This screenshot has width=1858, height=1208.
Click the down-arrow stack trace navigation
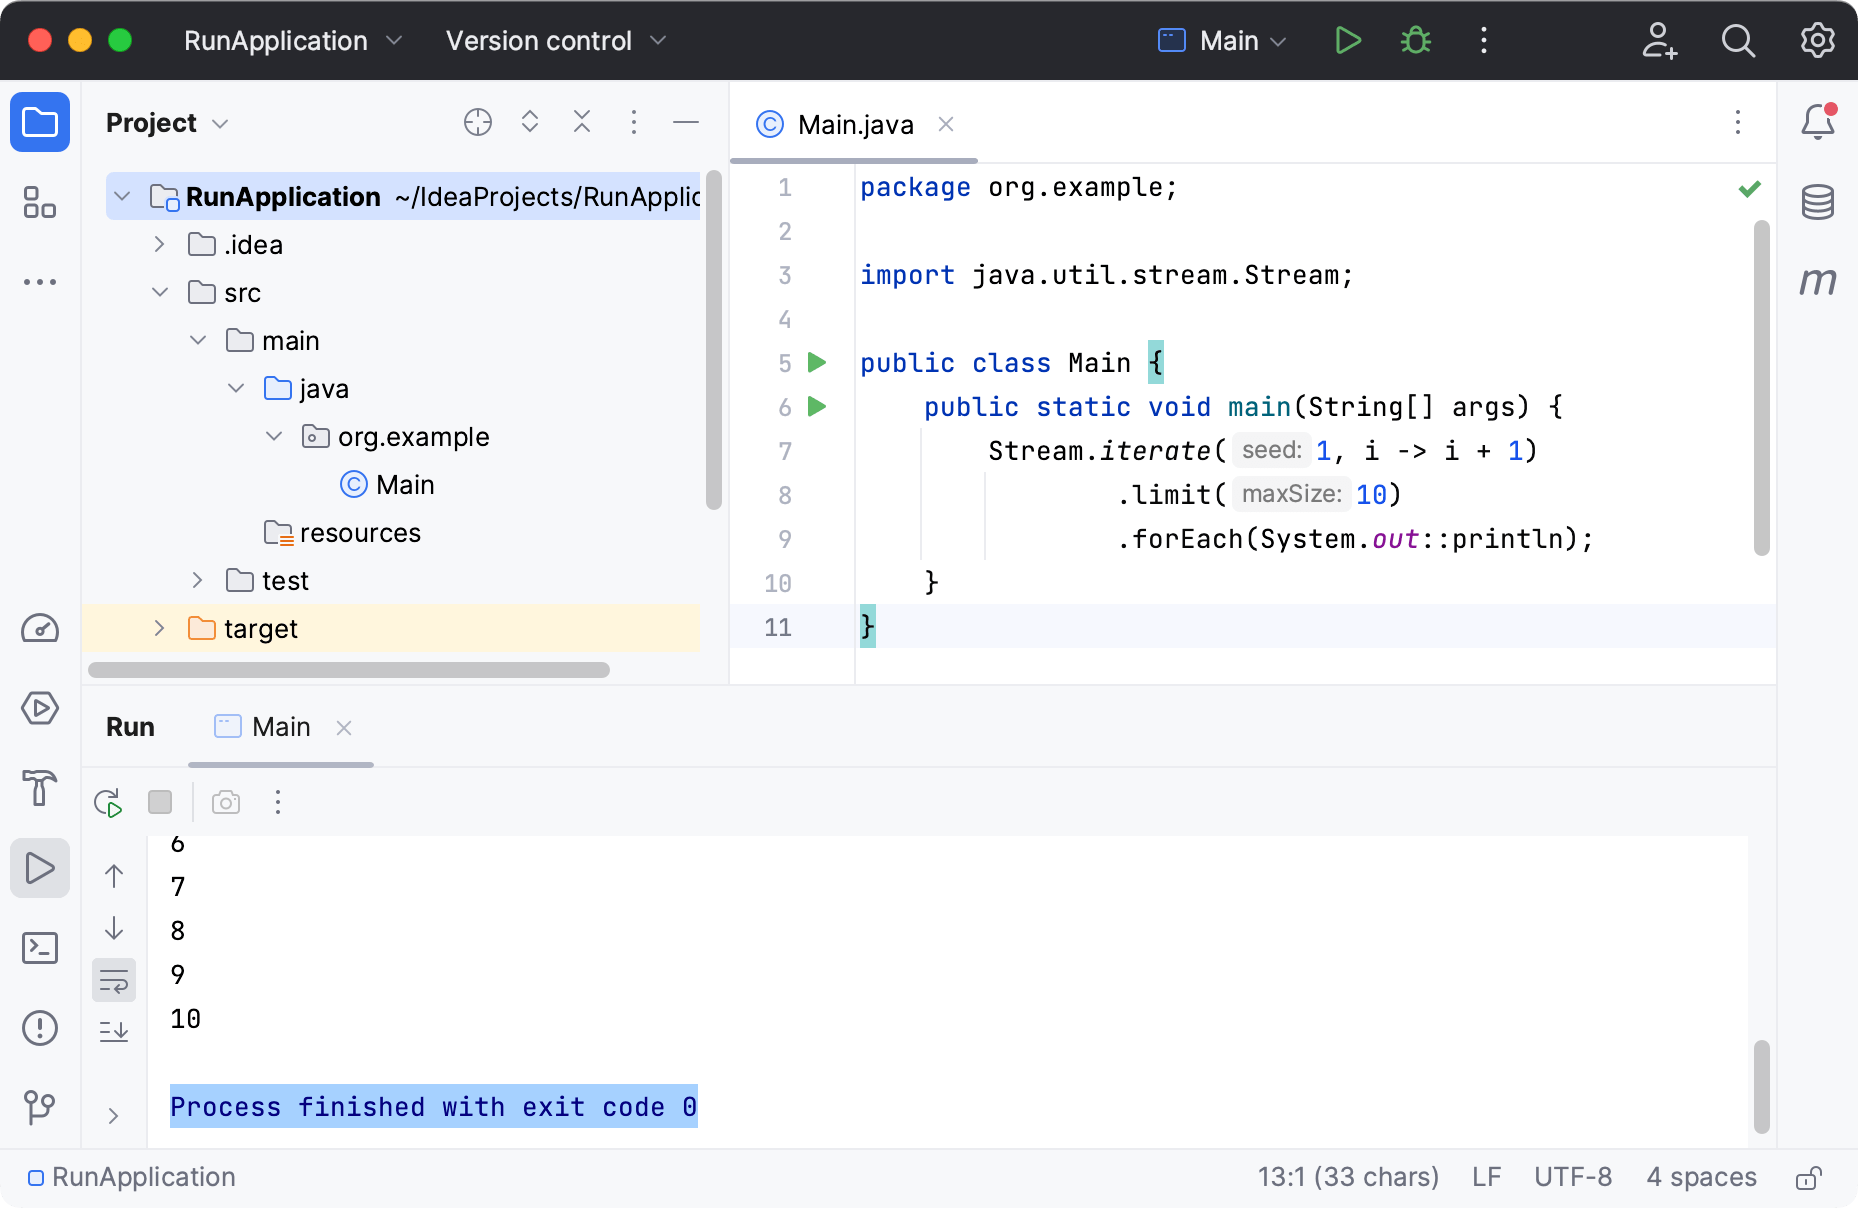[x=114, y=928]
